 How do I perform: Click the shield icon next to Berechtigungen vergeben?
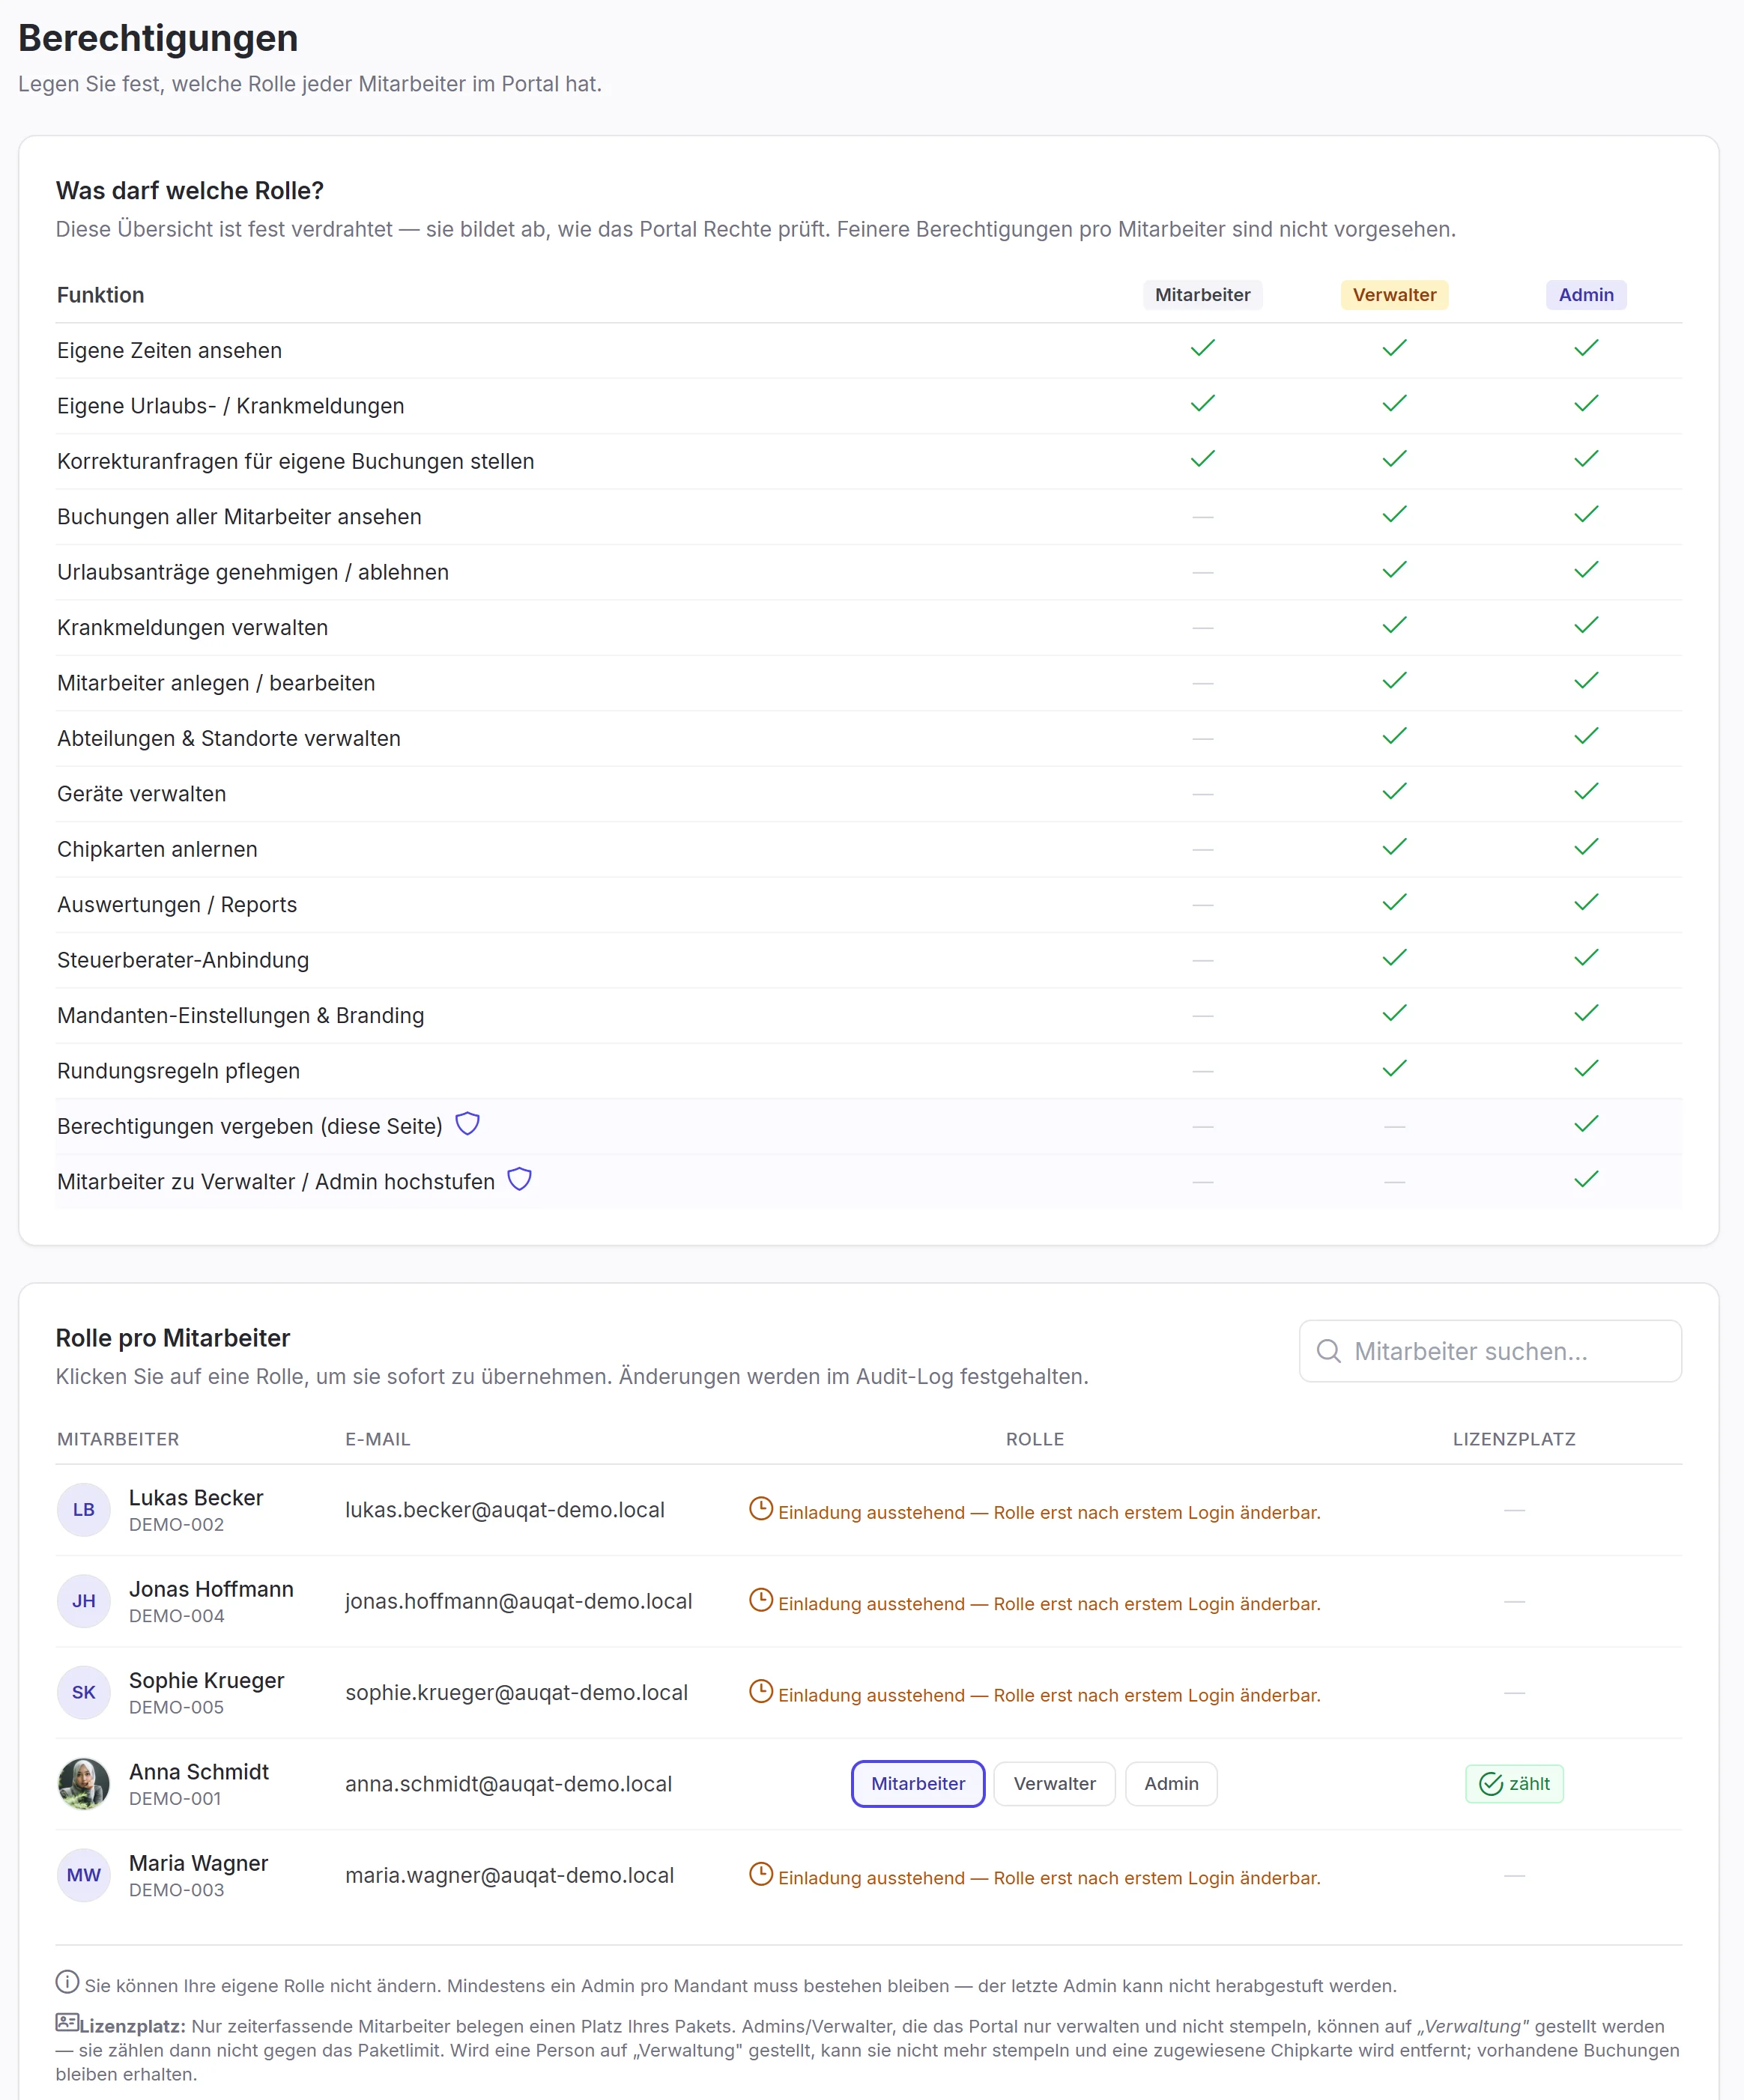point(467,1124)
